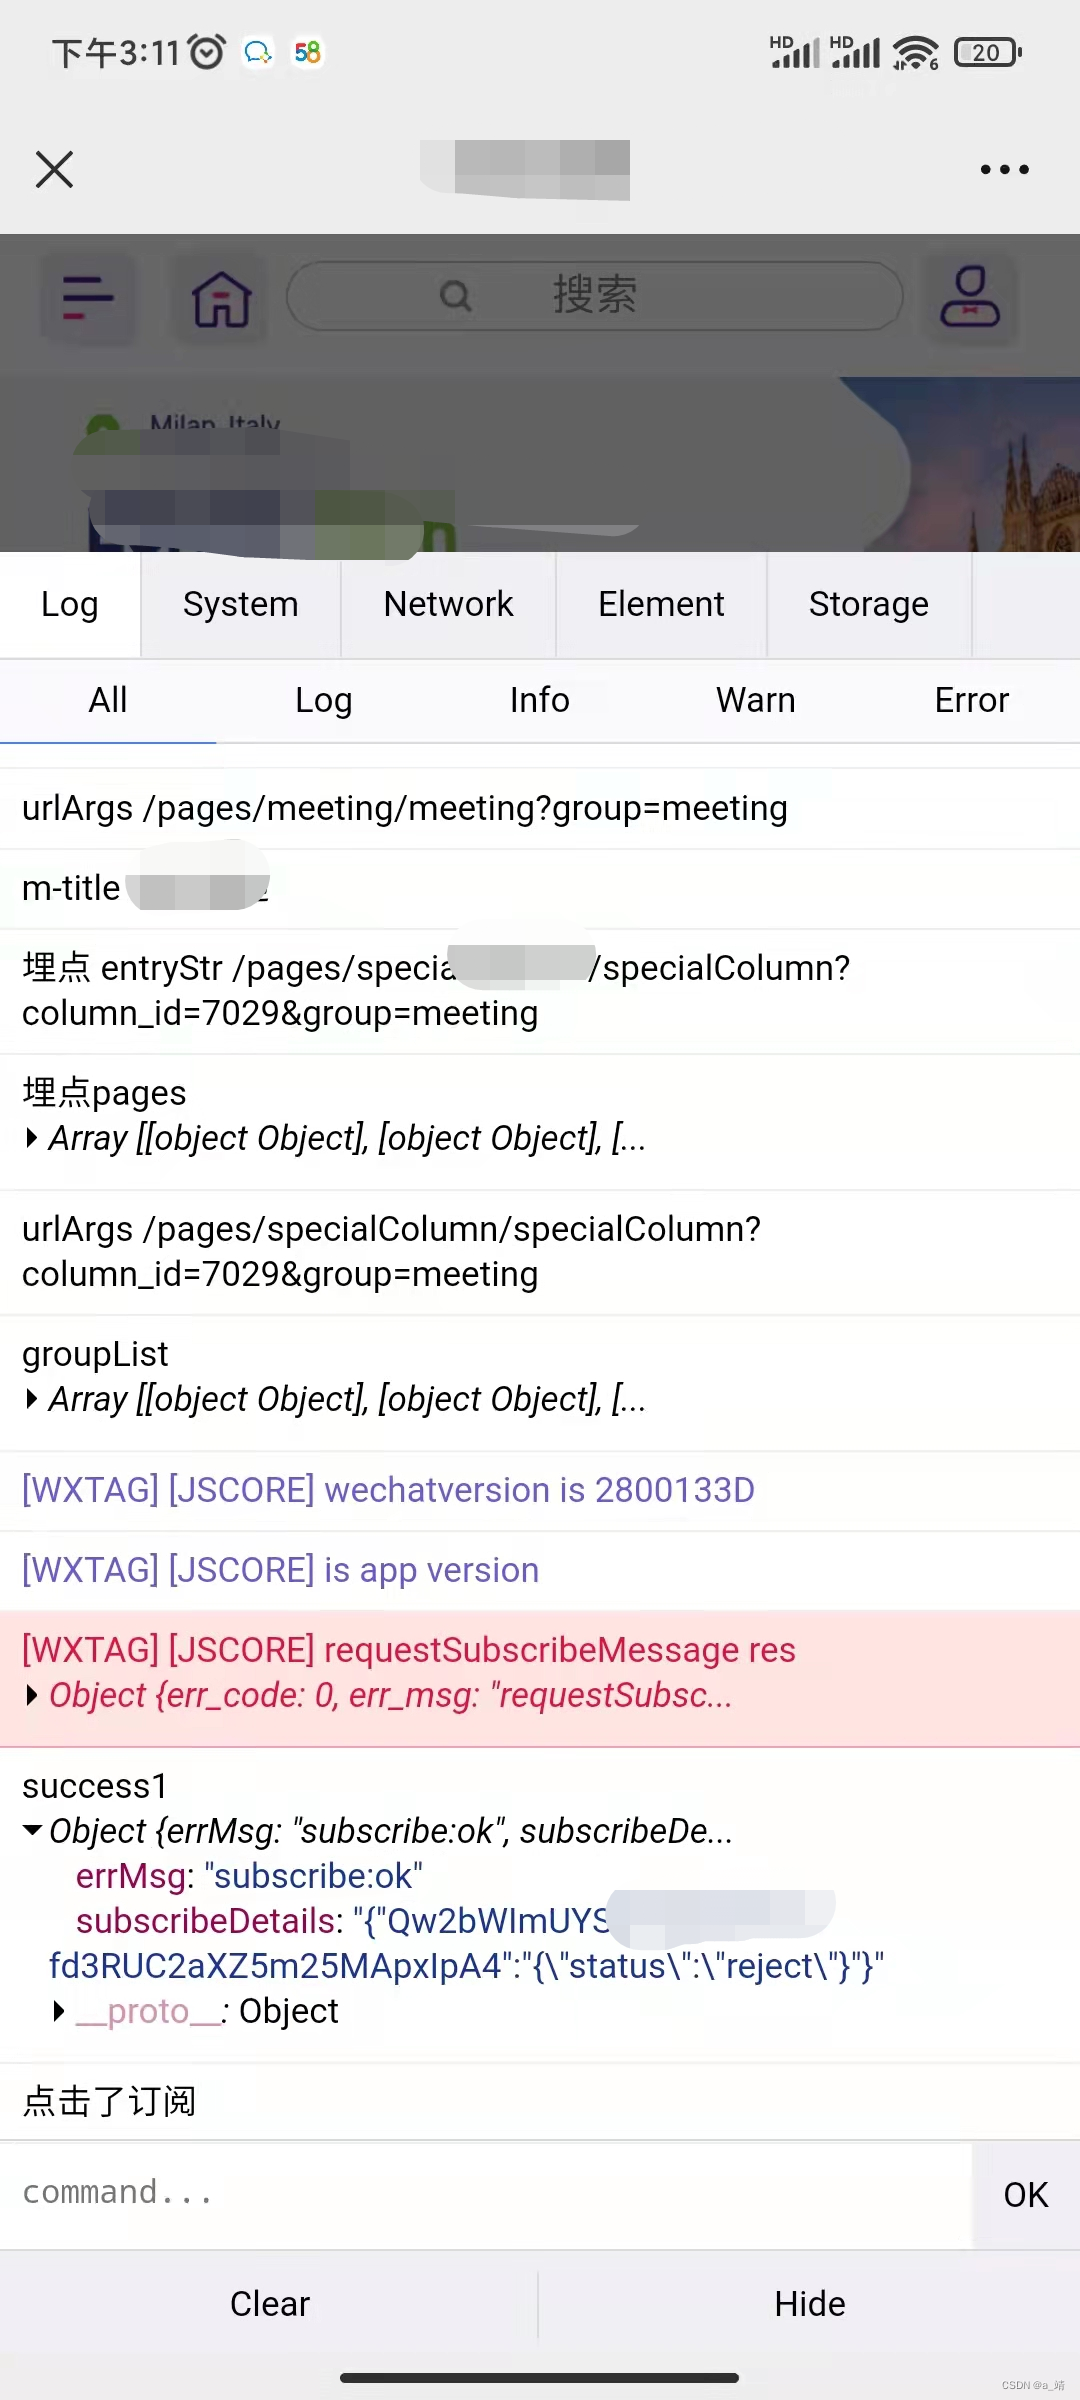Open the three-dot more options menu

click(1004, 168)
